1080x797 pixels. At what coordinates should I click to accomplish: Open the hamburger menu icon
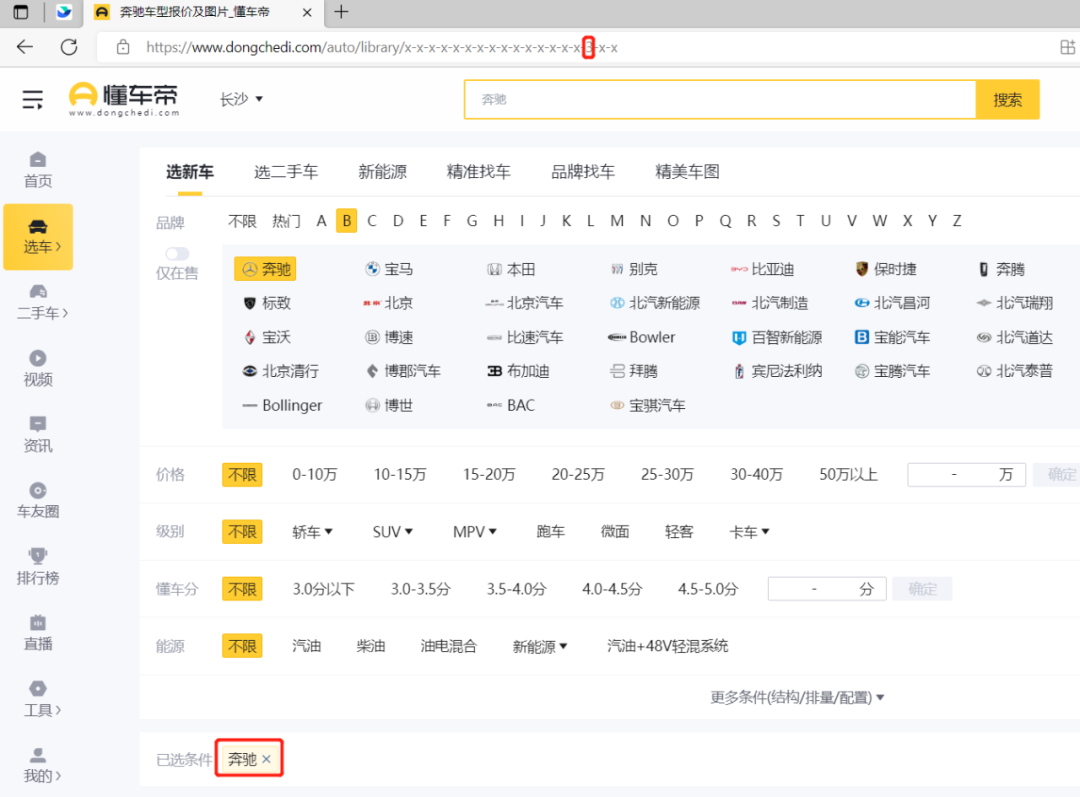coord(32,99)
